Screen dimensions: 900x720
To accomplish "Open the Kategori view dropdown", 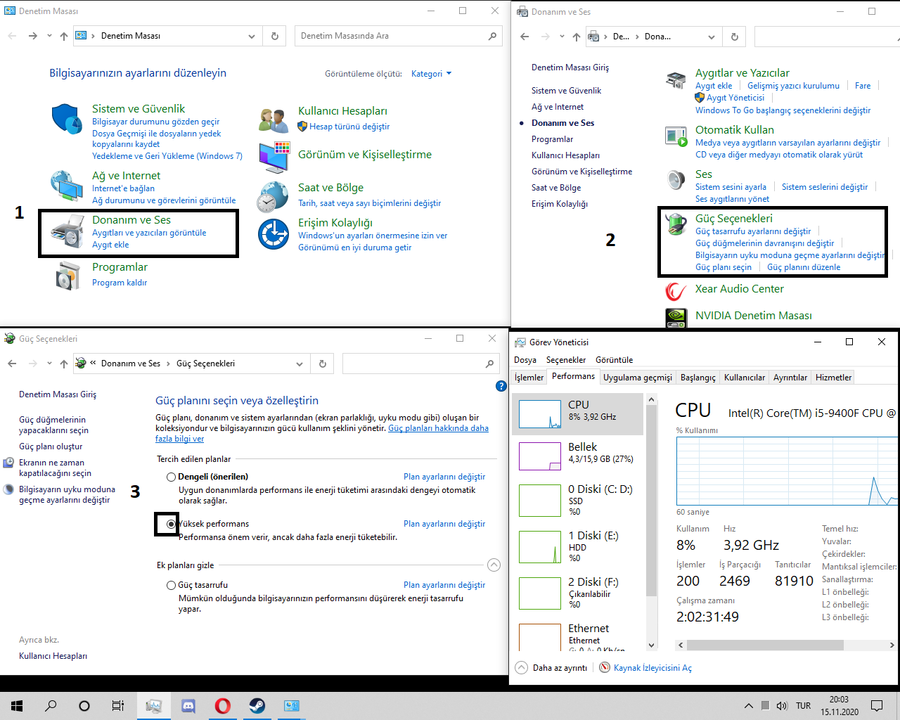I will [431, 74].
